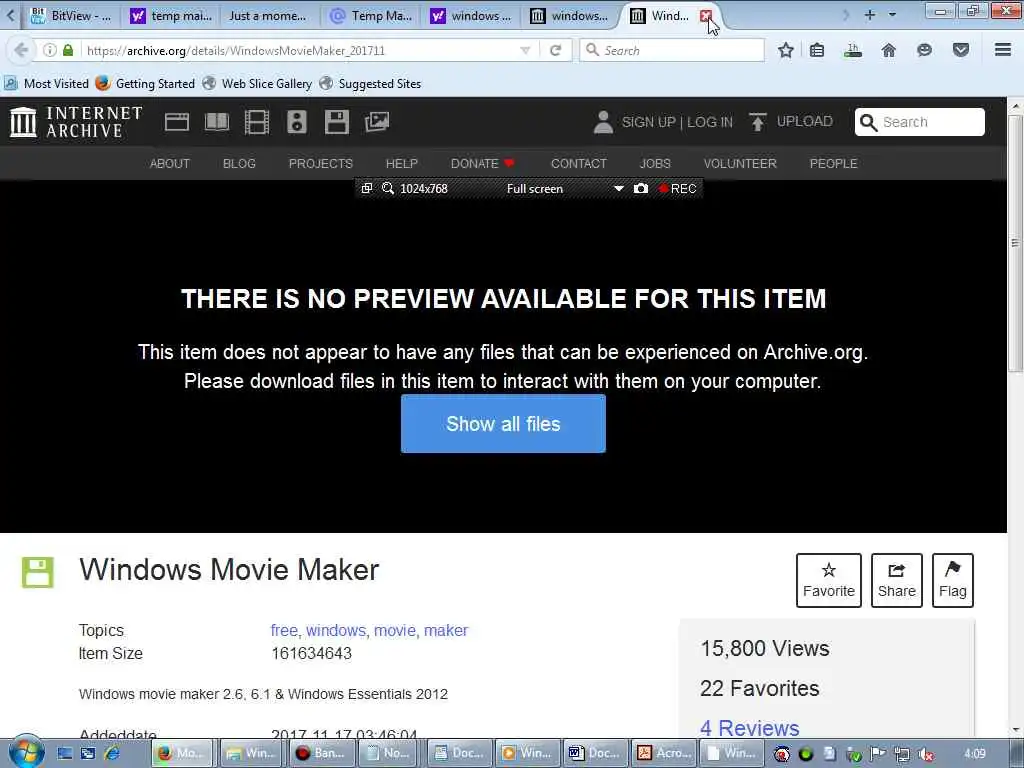
Task: Click the SIGN UP link
Action: [x=648, y=122]
